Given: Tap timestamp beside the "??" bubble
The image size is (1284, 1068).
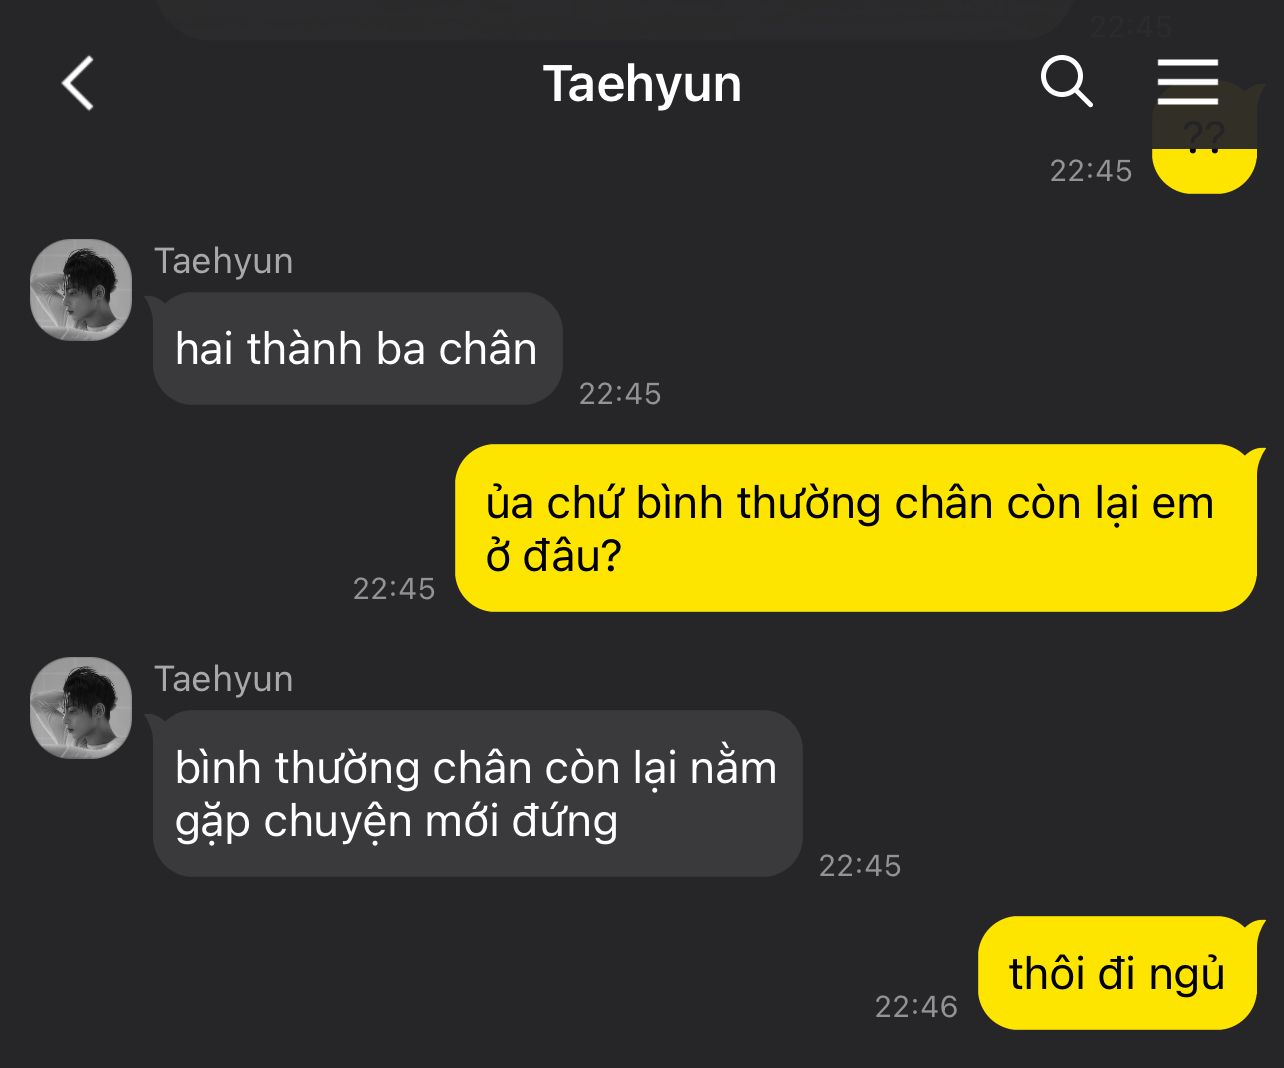Looking at the screenshot, I should point(1091,171).
